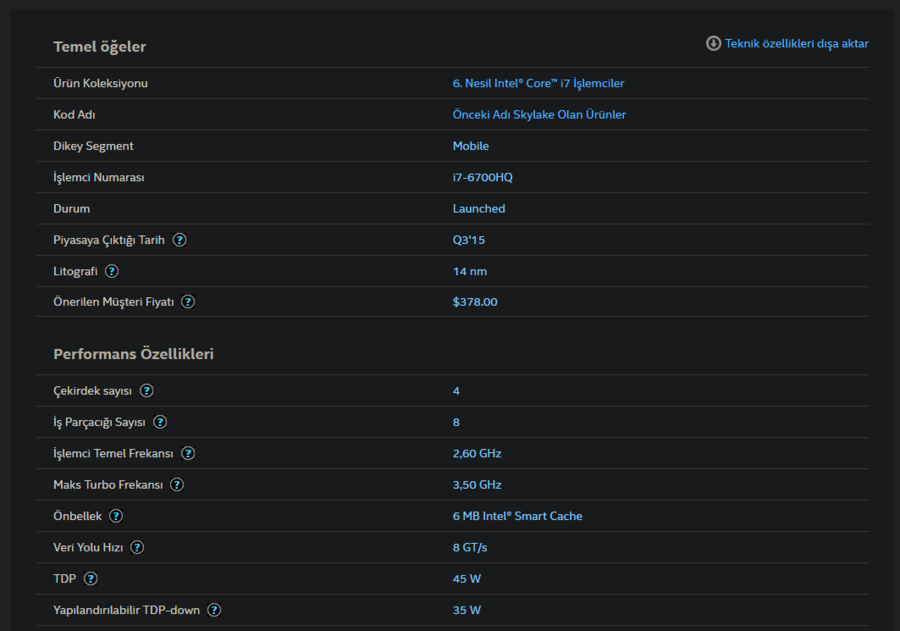Click the Önbellek label text
Viewport: 900px width, 631px height.
click(77, 516)
